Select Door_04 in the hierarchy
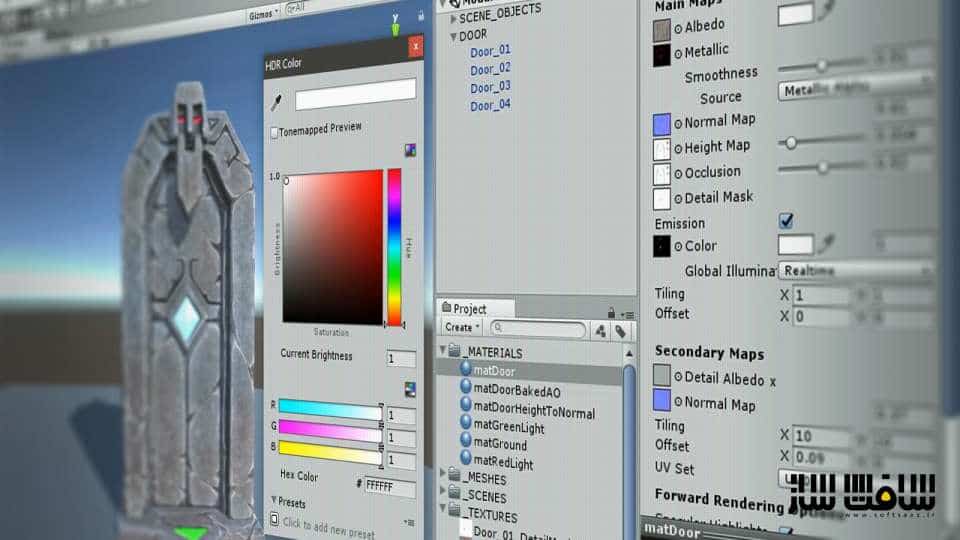The width and height of the screenshot is (960, 540). pyautogui.click(x=490, y=105)
